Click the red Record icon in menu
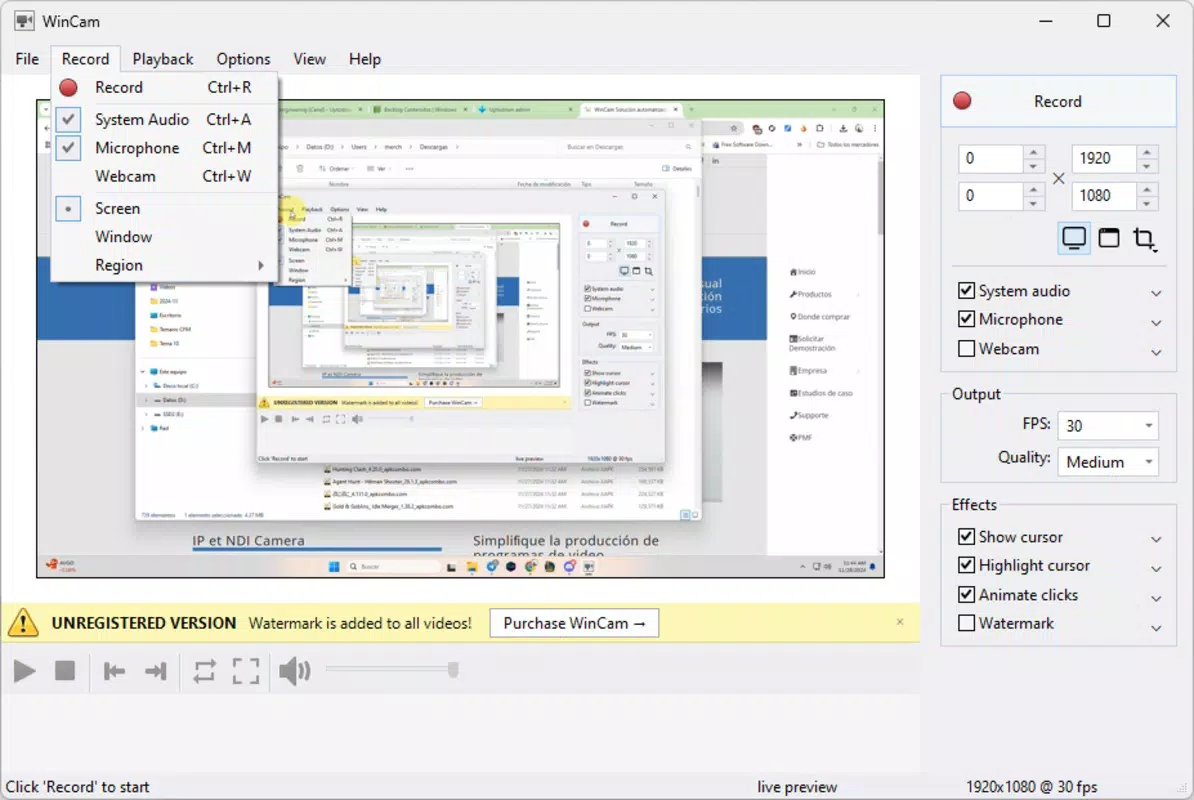The image size is (1194, 800). (69, 88)
